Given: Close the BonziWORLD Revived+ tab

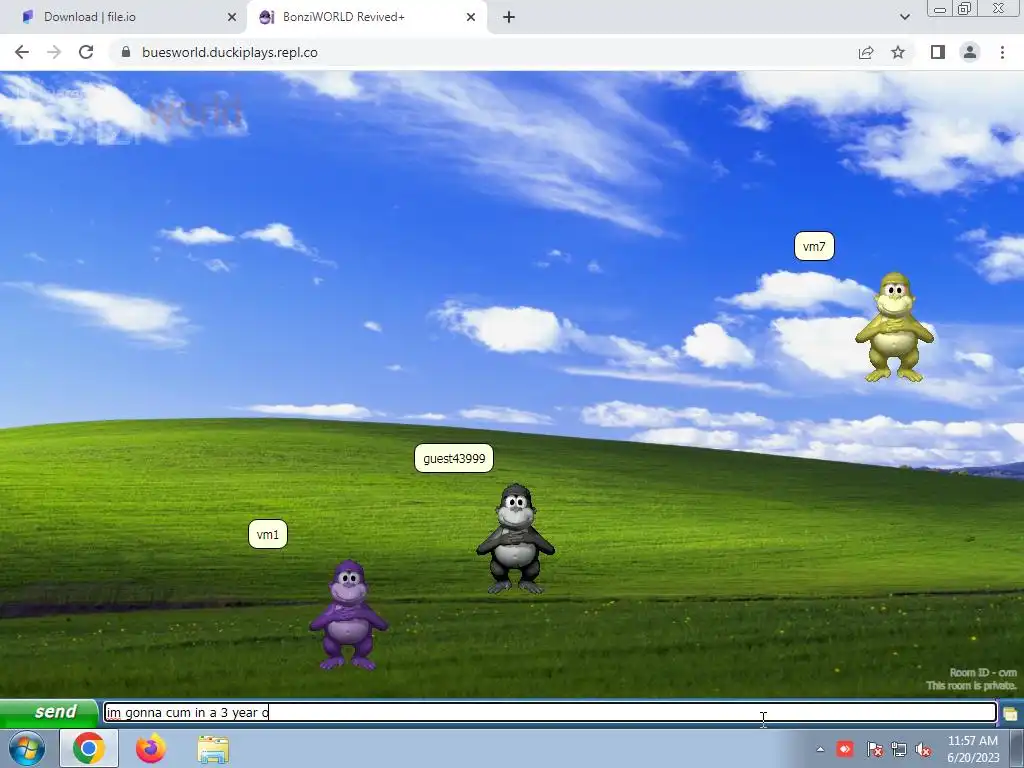Looking at the screenshot, I should (x=471, y=17).
